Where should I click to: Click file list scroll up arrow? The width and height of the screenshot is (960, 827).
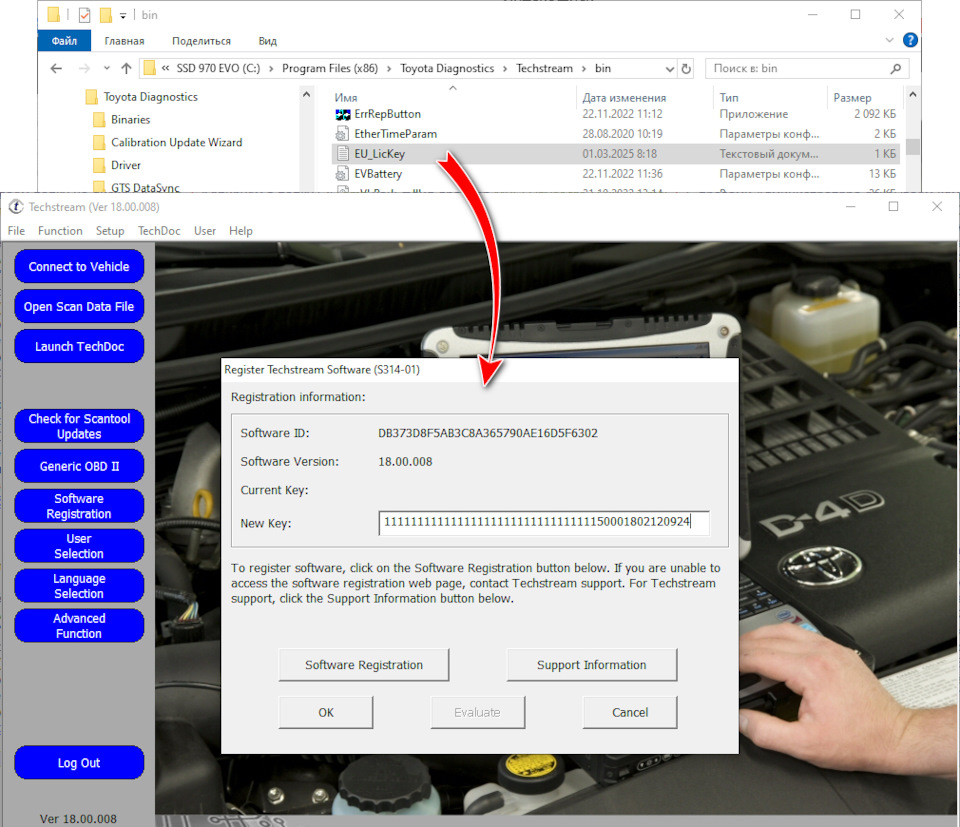coord(912,95)
